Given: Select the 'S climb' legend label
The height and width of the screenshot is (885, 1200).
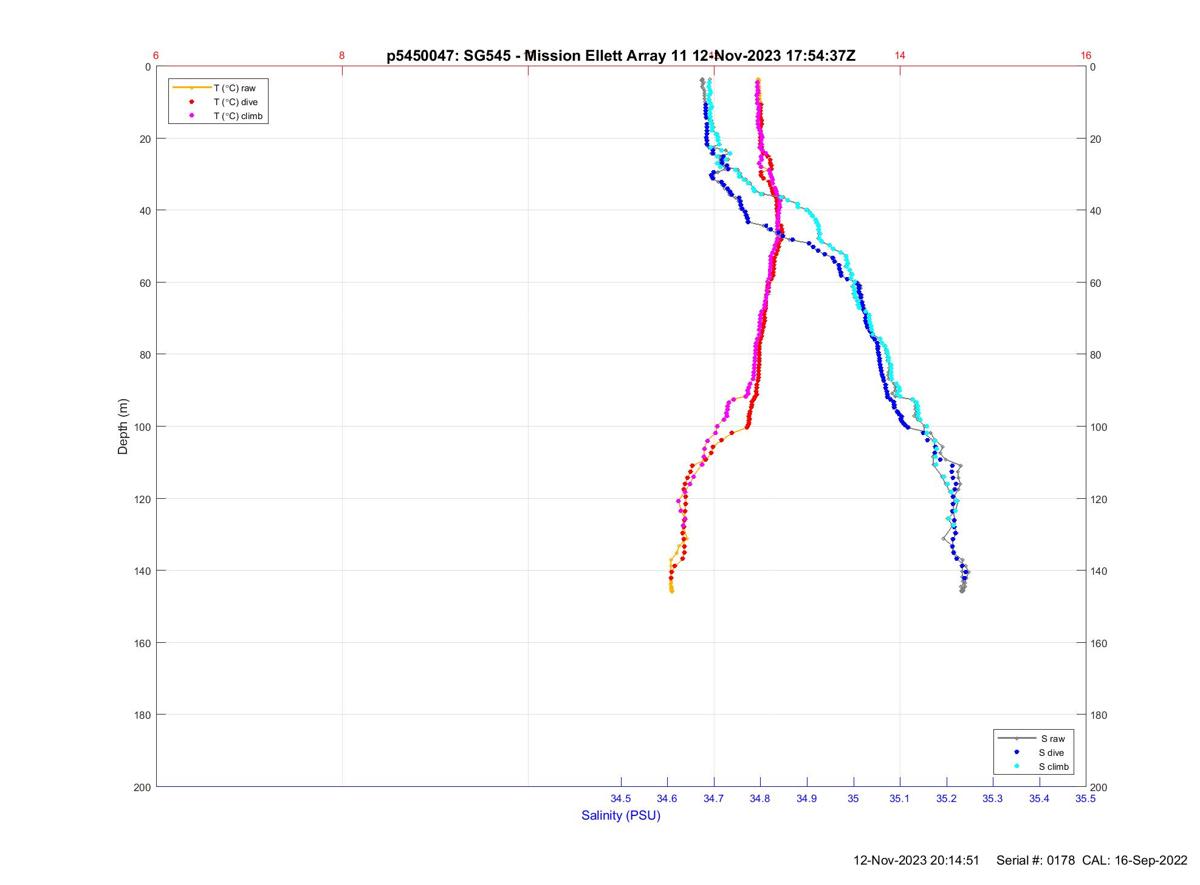Looking at the screenshot, I should point(1054,766).
